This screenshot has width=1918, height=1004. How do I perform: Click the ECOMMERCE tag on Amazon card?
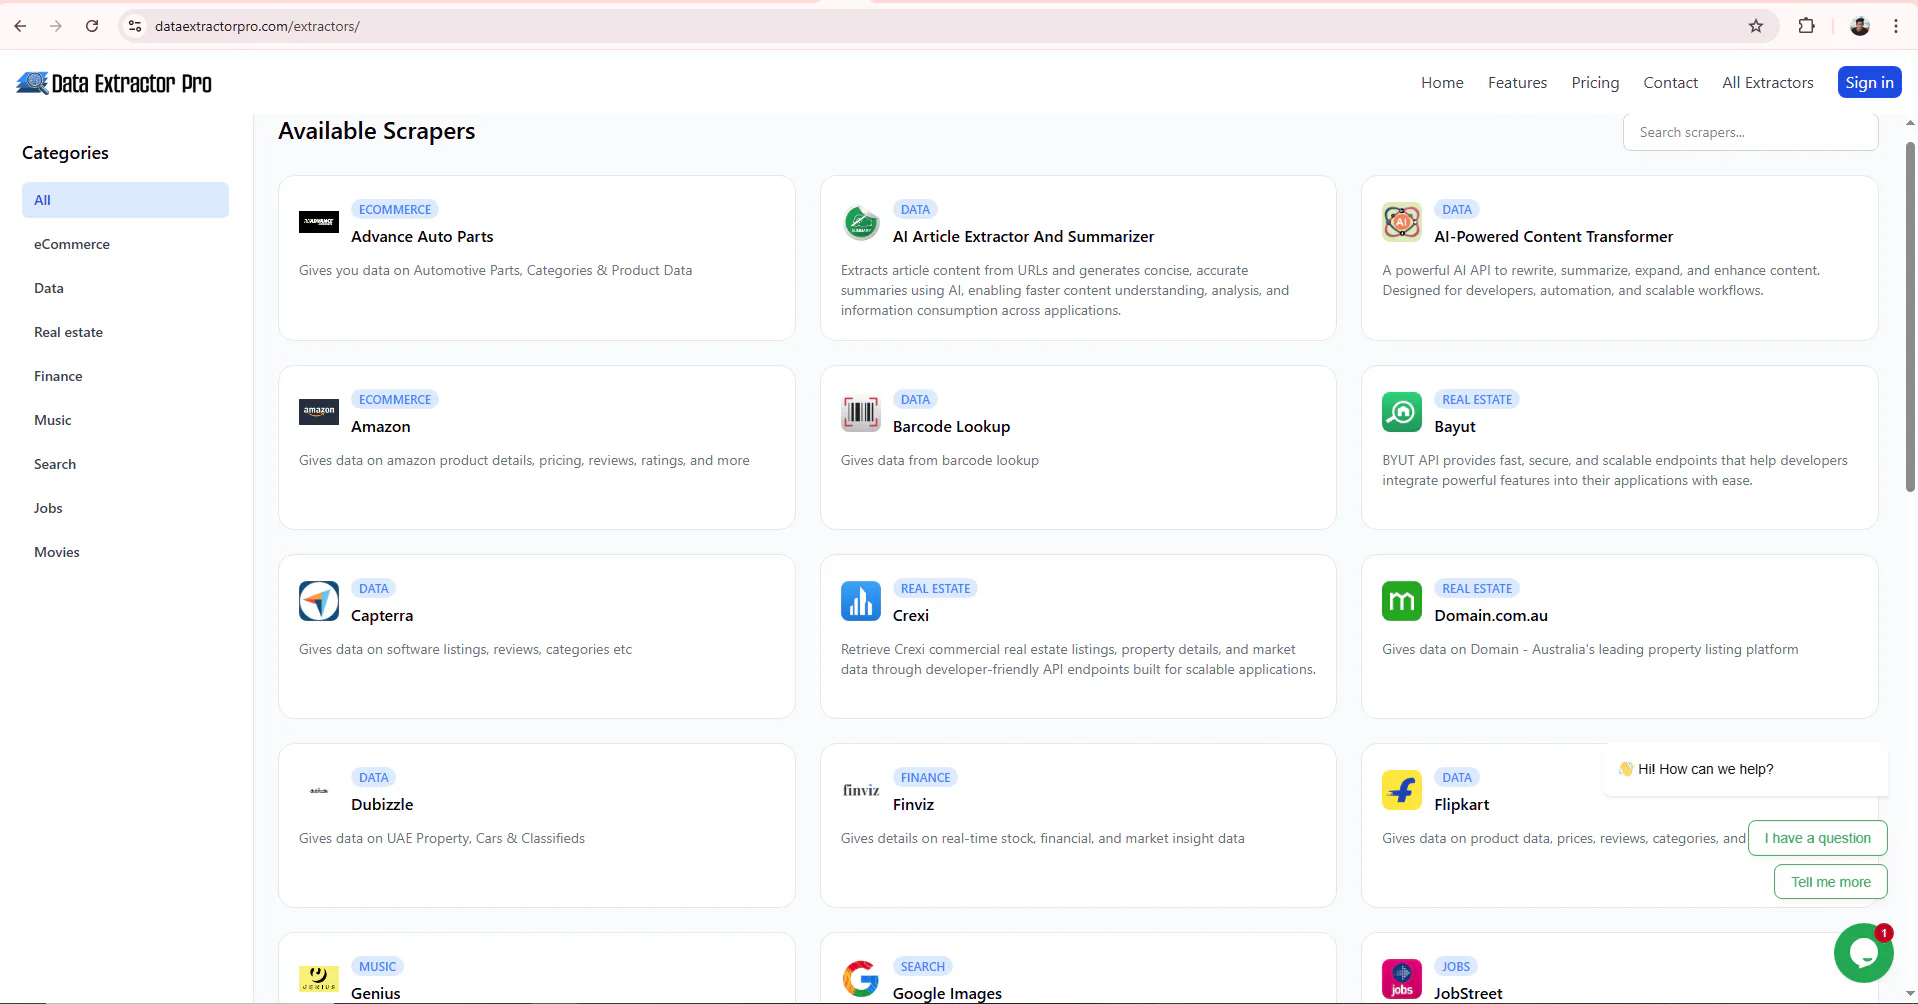click(395, 400)
